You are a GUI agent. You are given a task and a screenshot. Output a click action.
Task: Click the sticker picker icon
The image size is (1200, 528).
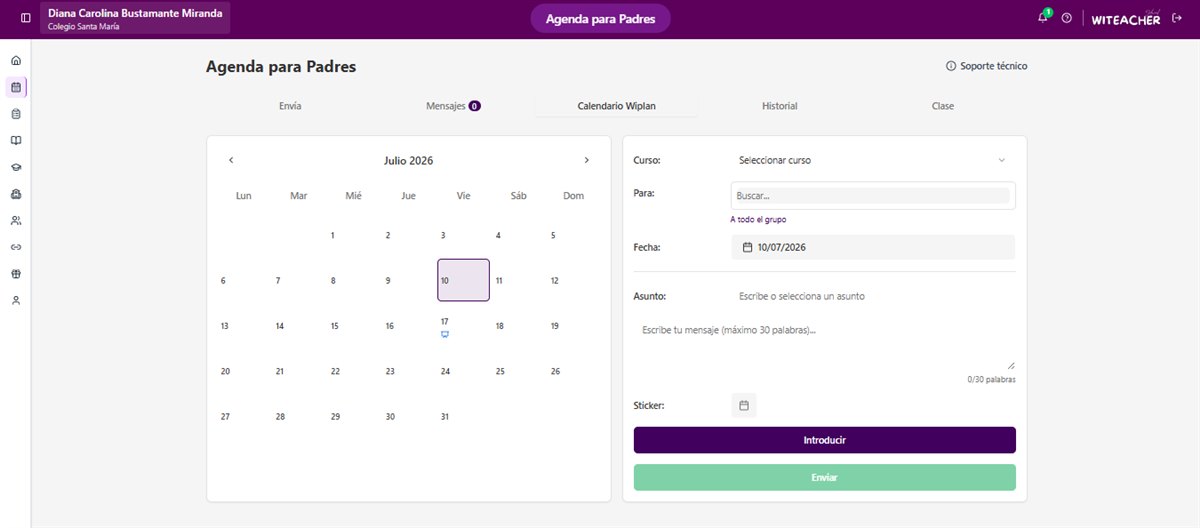click(744, 405)
